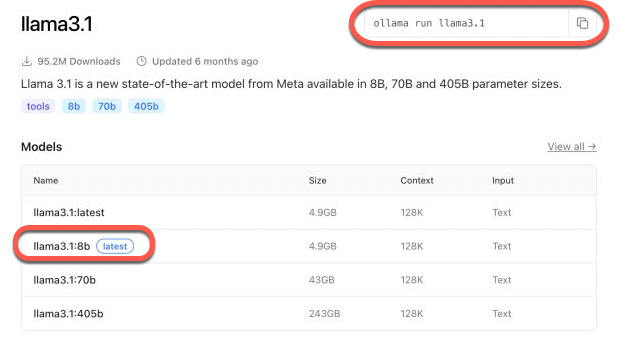This screenshot has width=619, height=361.
Task: Click the clock icon next to Updated
Action: coord(141,61)
